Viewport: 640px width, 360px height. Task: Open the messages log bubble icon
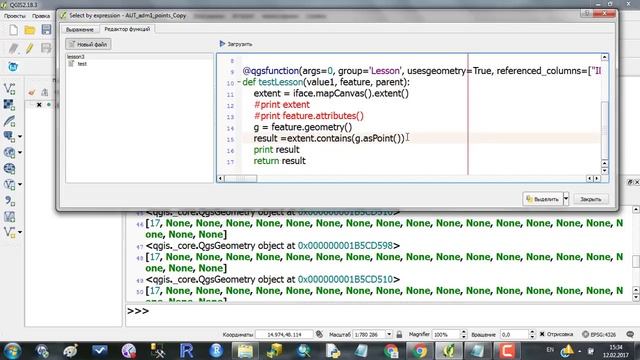click(x=630, y=334)
